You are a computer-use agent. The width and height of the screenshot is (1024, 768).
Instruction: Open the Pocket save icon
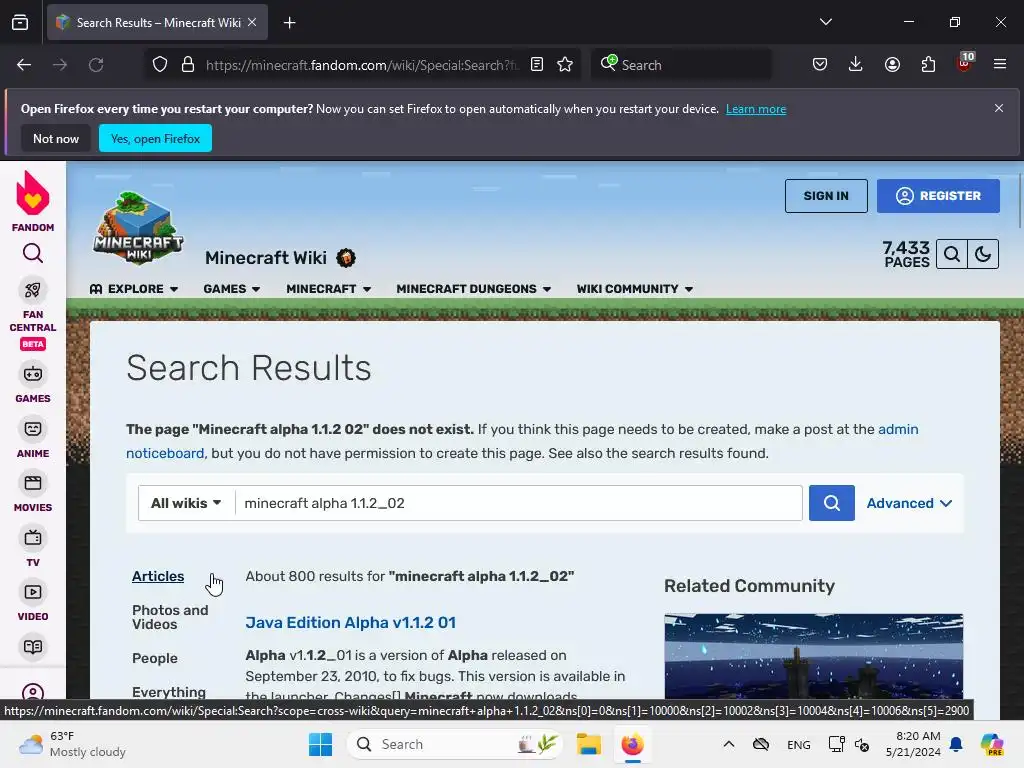820,65
